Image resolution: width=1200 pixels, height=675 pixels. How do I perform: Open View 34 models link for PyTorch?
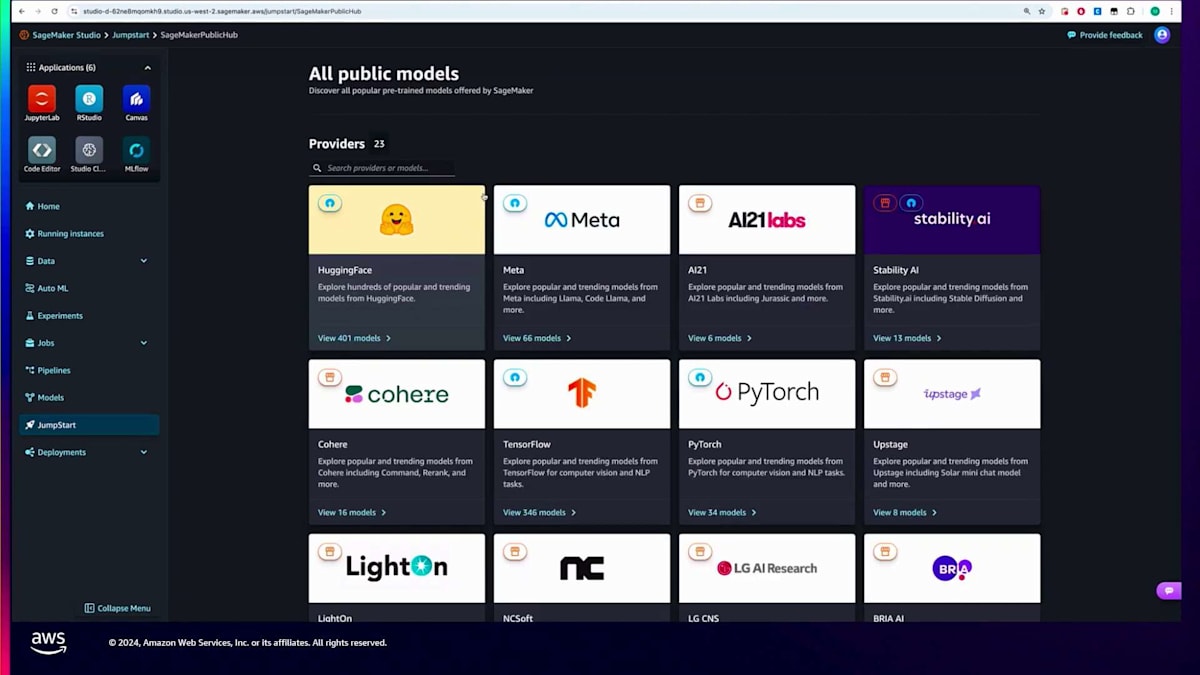[722, 512]
